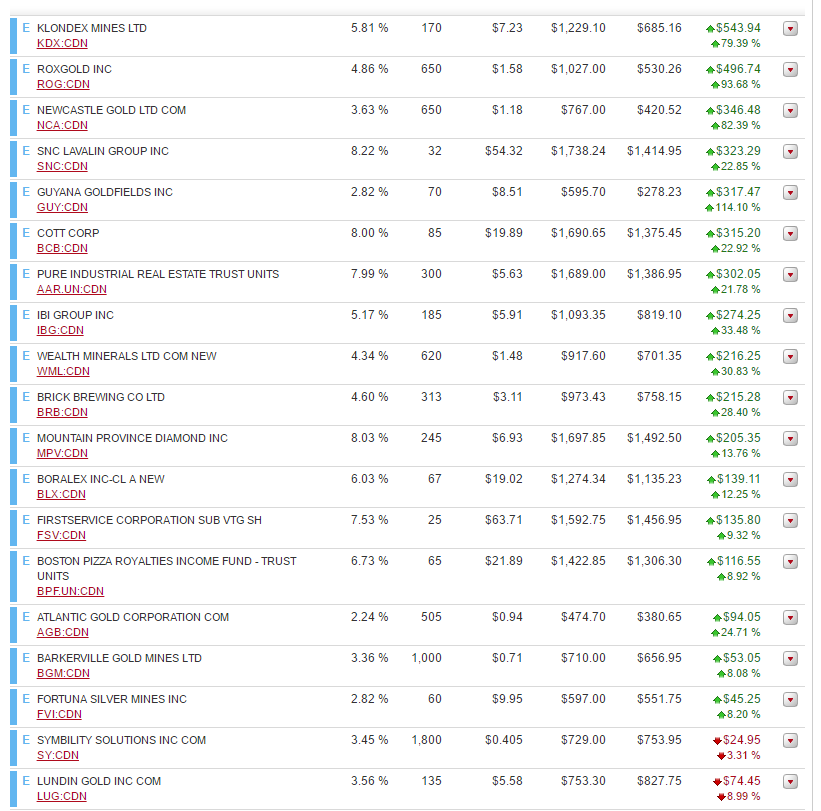Open the FVI:CDN ticker link

[59, 715]
